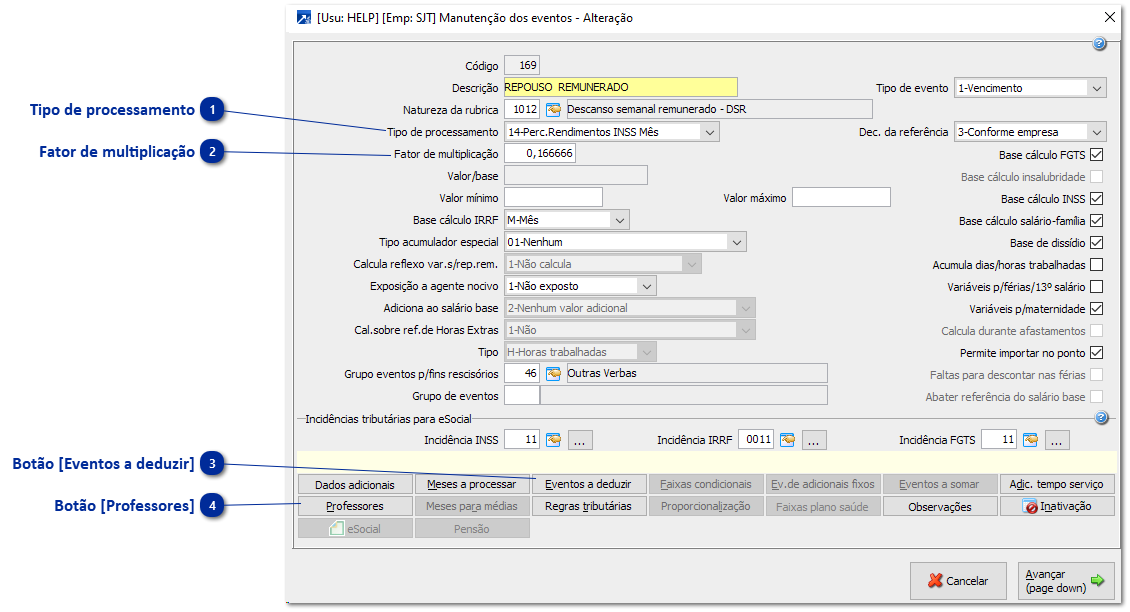Uncheck Base de dissídio checkbox
This screenshot has height=612, width=1130.
1096,243
